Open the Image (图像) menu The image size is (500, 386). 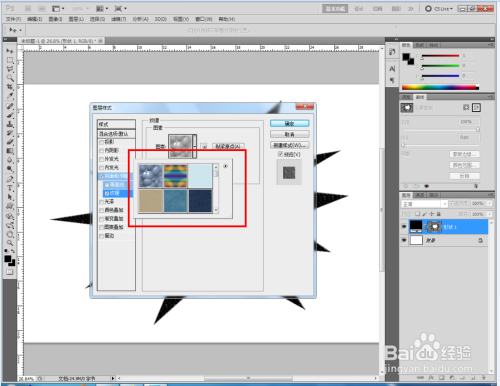(55, 19)
